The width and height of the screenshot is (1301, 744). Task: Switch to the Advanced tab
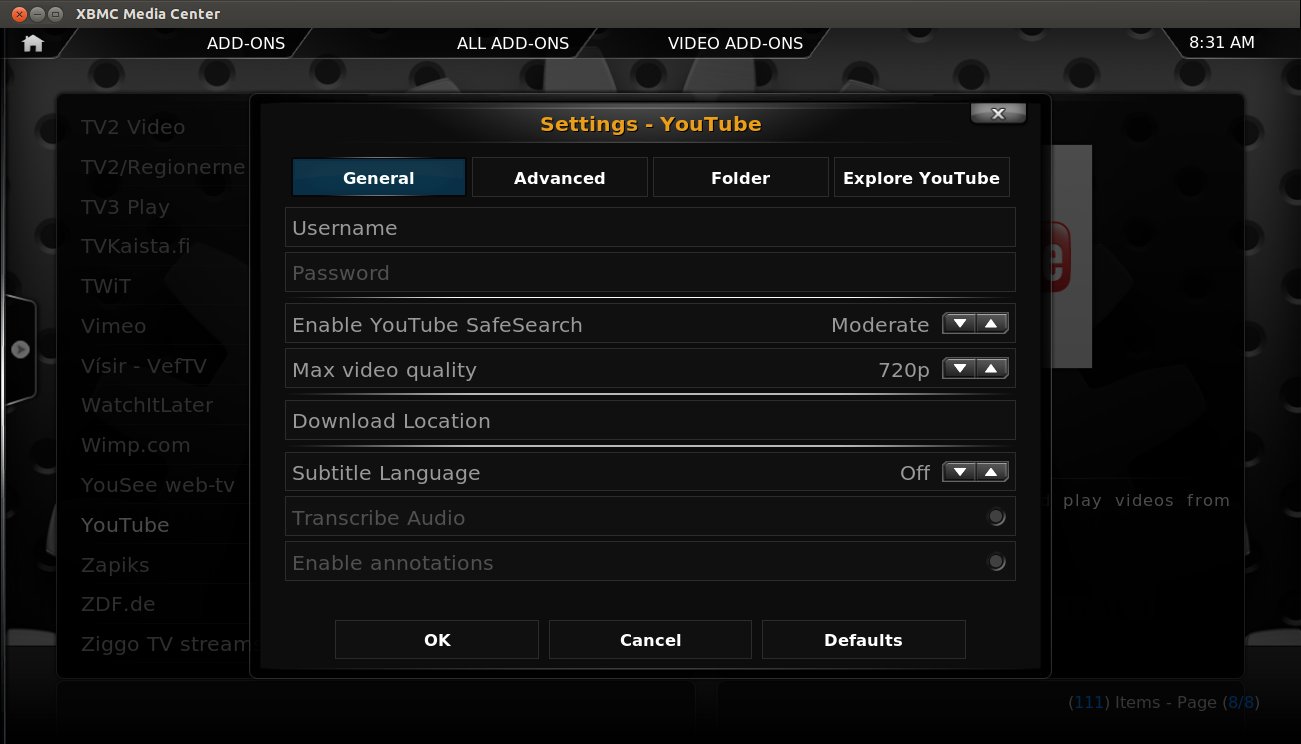pyautogui.click(x=559, y=178)
